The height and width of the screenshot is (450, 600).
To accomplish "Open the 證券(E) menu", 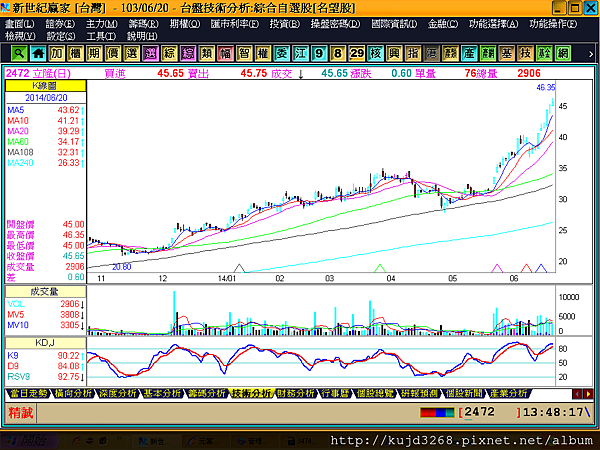I will point(60,24).
